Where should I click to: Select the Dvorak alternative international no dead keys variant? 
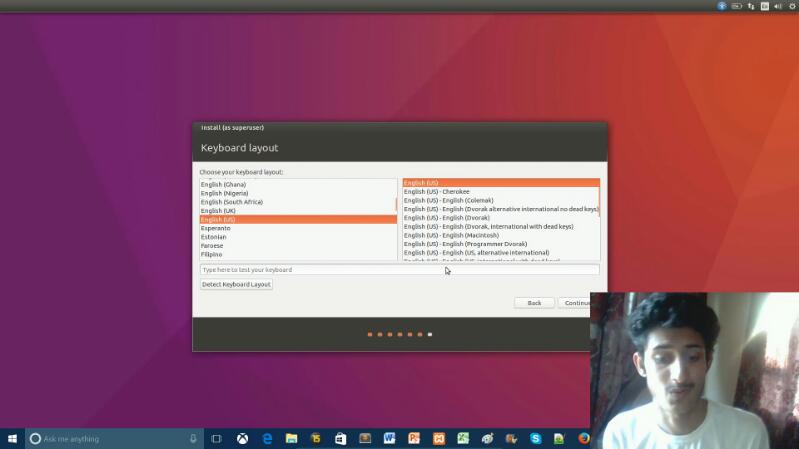tap(501, 209)
